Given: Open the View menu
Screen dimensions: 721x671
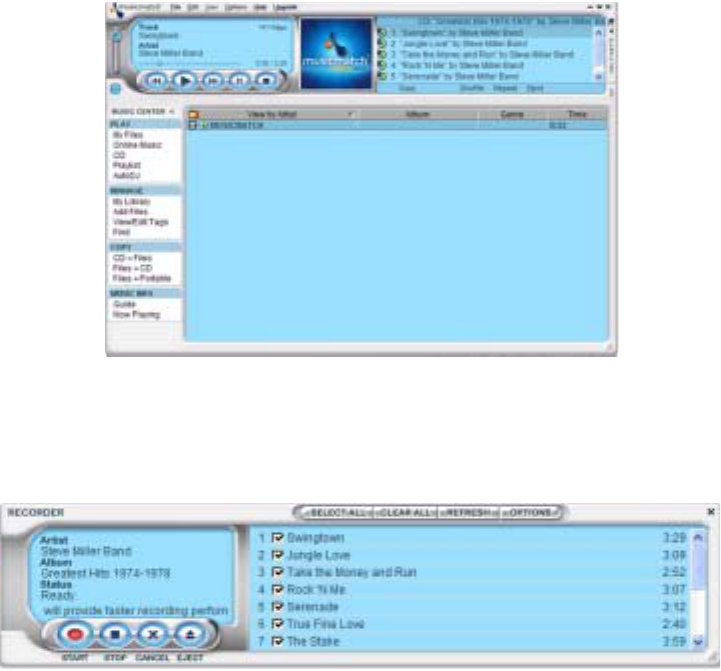Looking at the screenshot, I should pos(212,7).
